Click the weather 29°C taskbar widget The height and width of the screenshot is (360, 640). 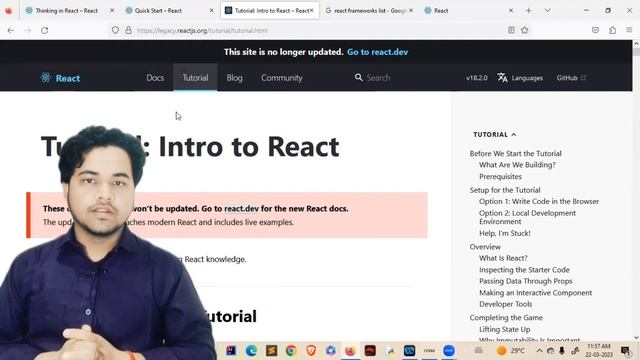pyautogui.click(x=511, y=351)
